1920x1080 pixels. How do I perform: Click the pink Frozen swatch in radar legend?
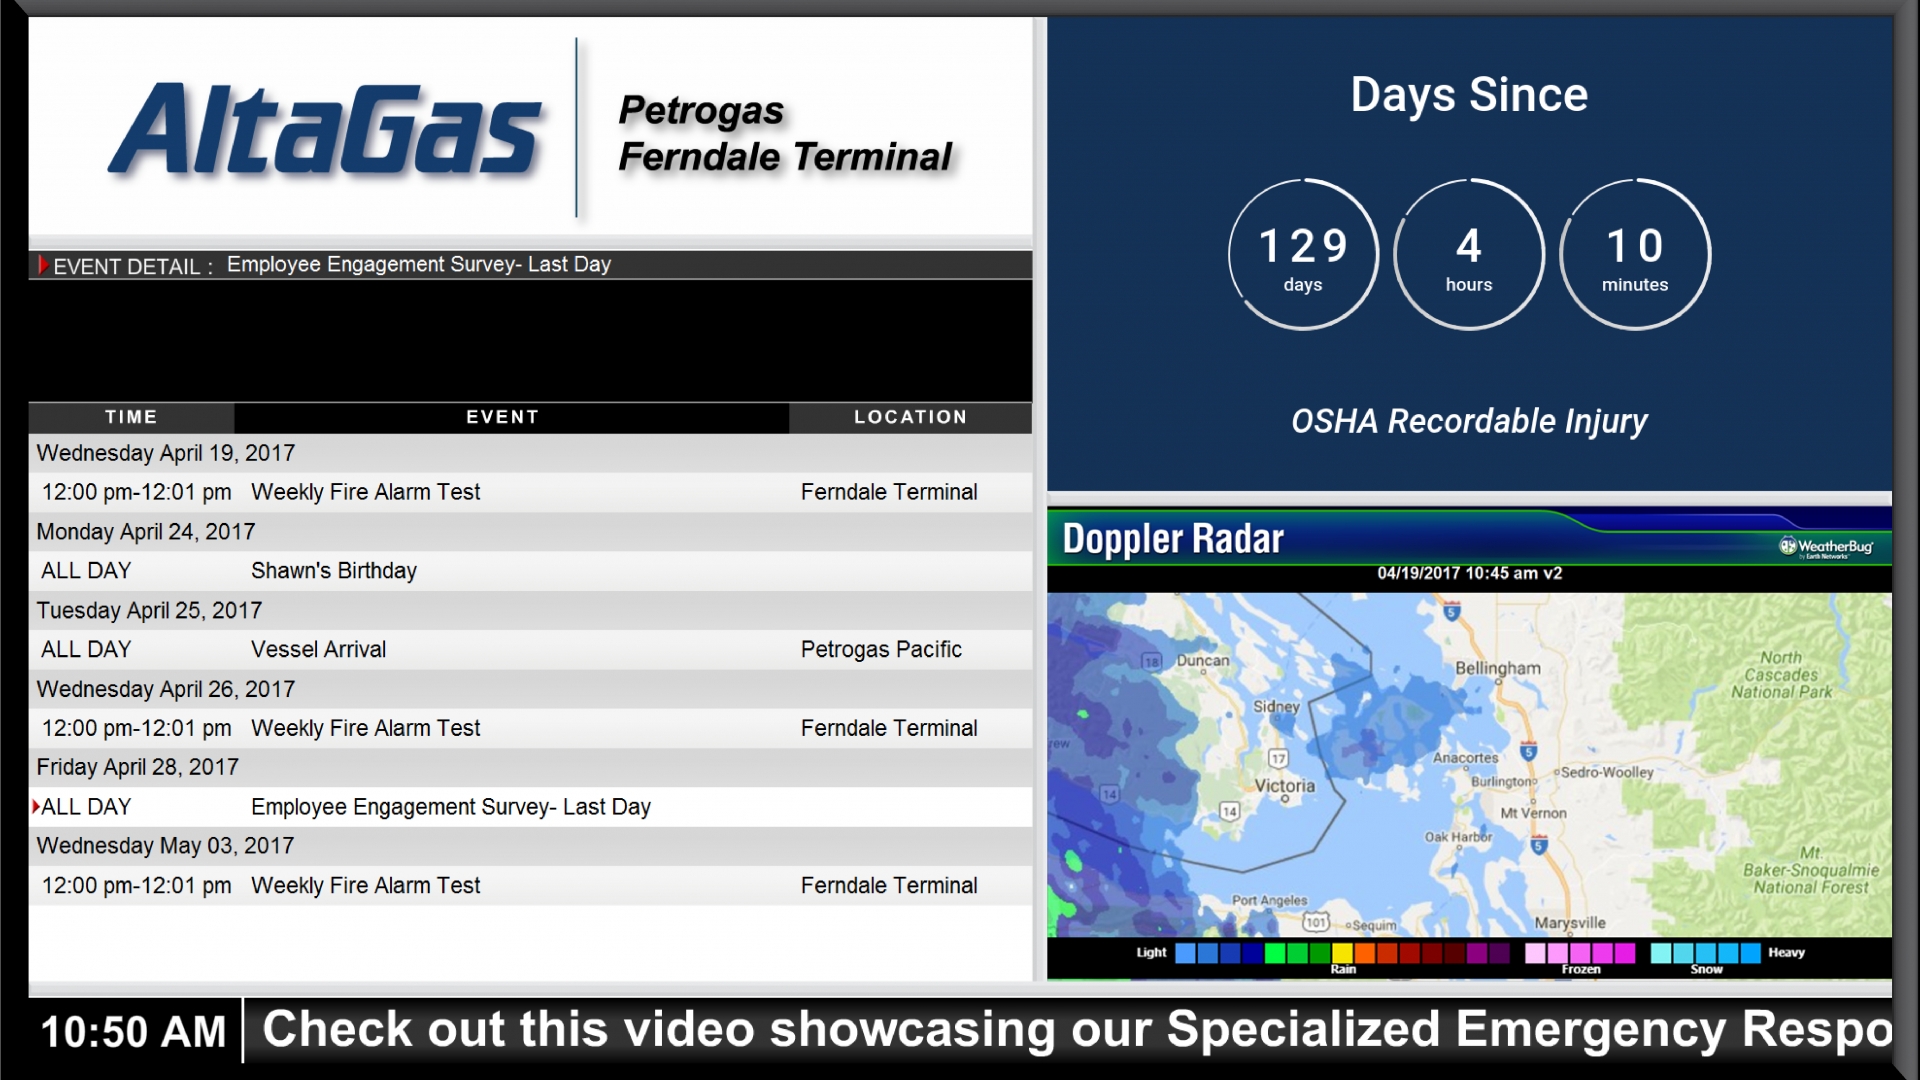1535,953
